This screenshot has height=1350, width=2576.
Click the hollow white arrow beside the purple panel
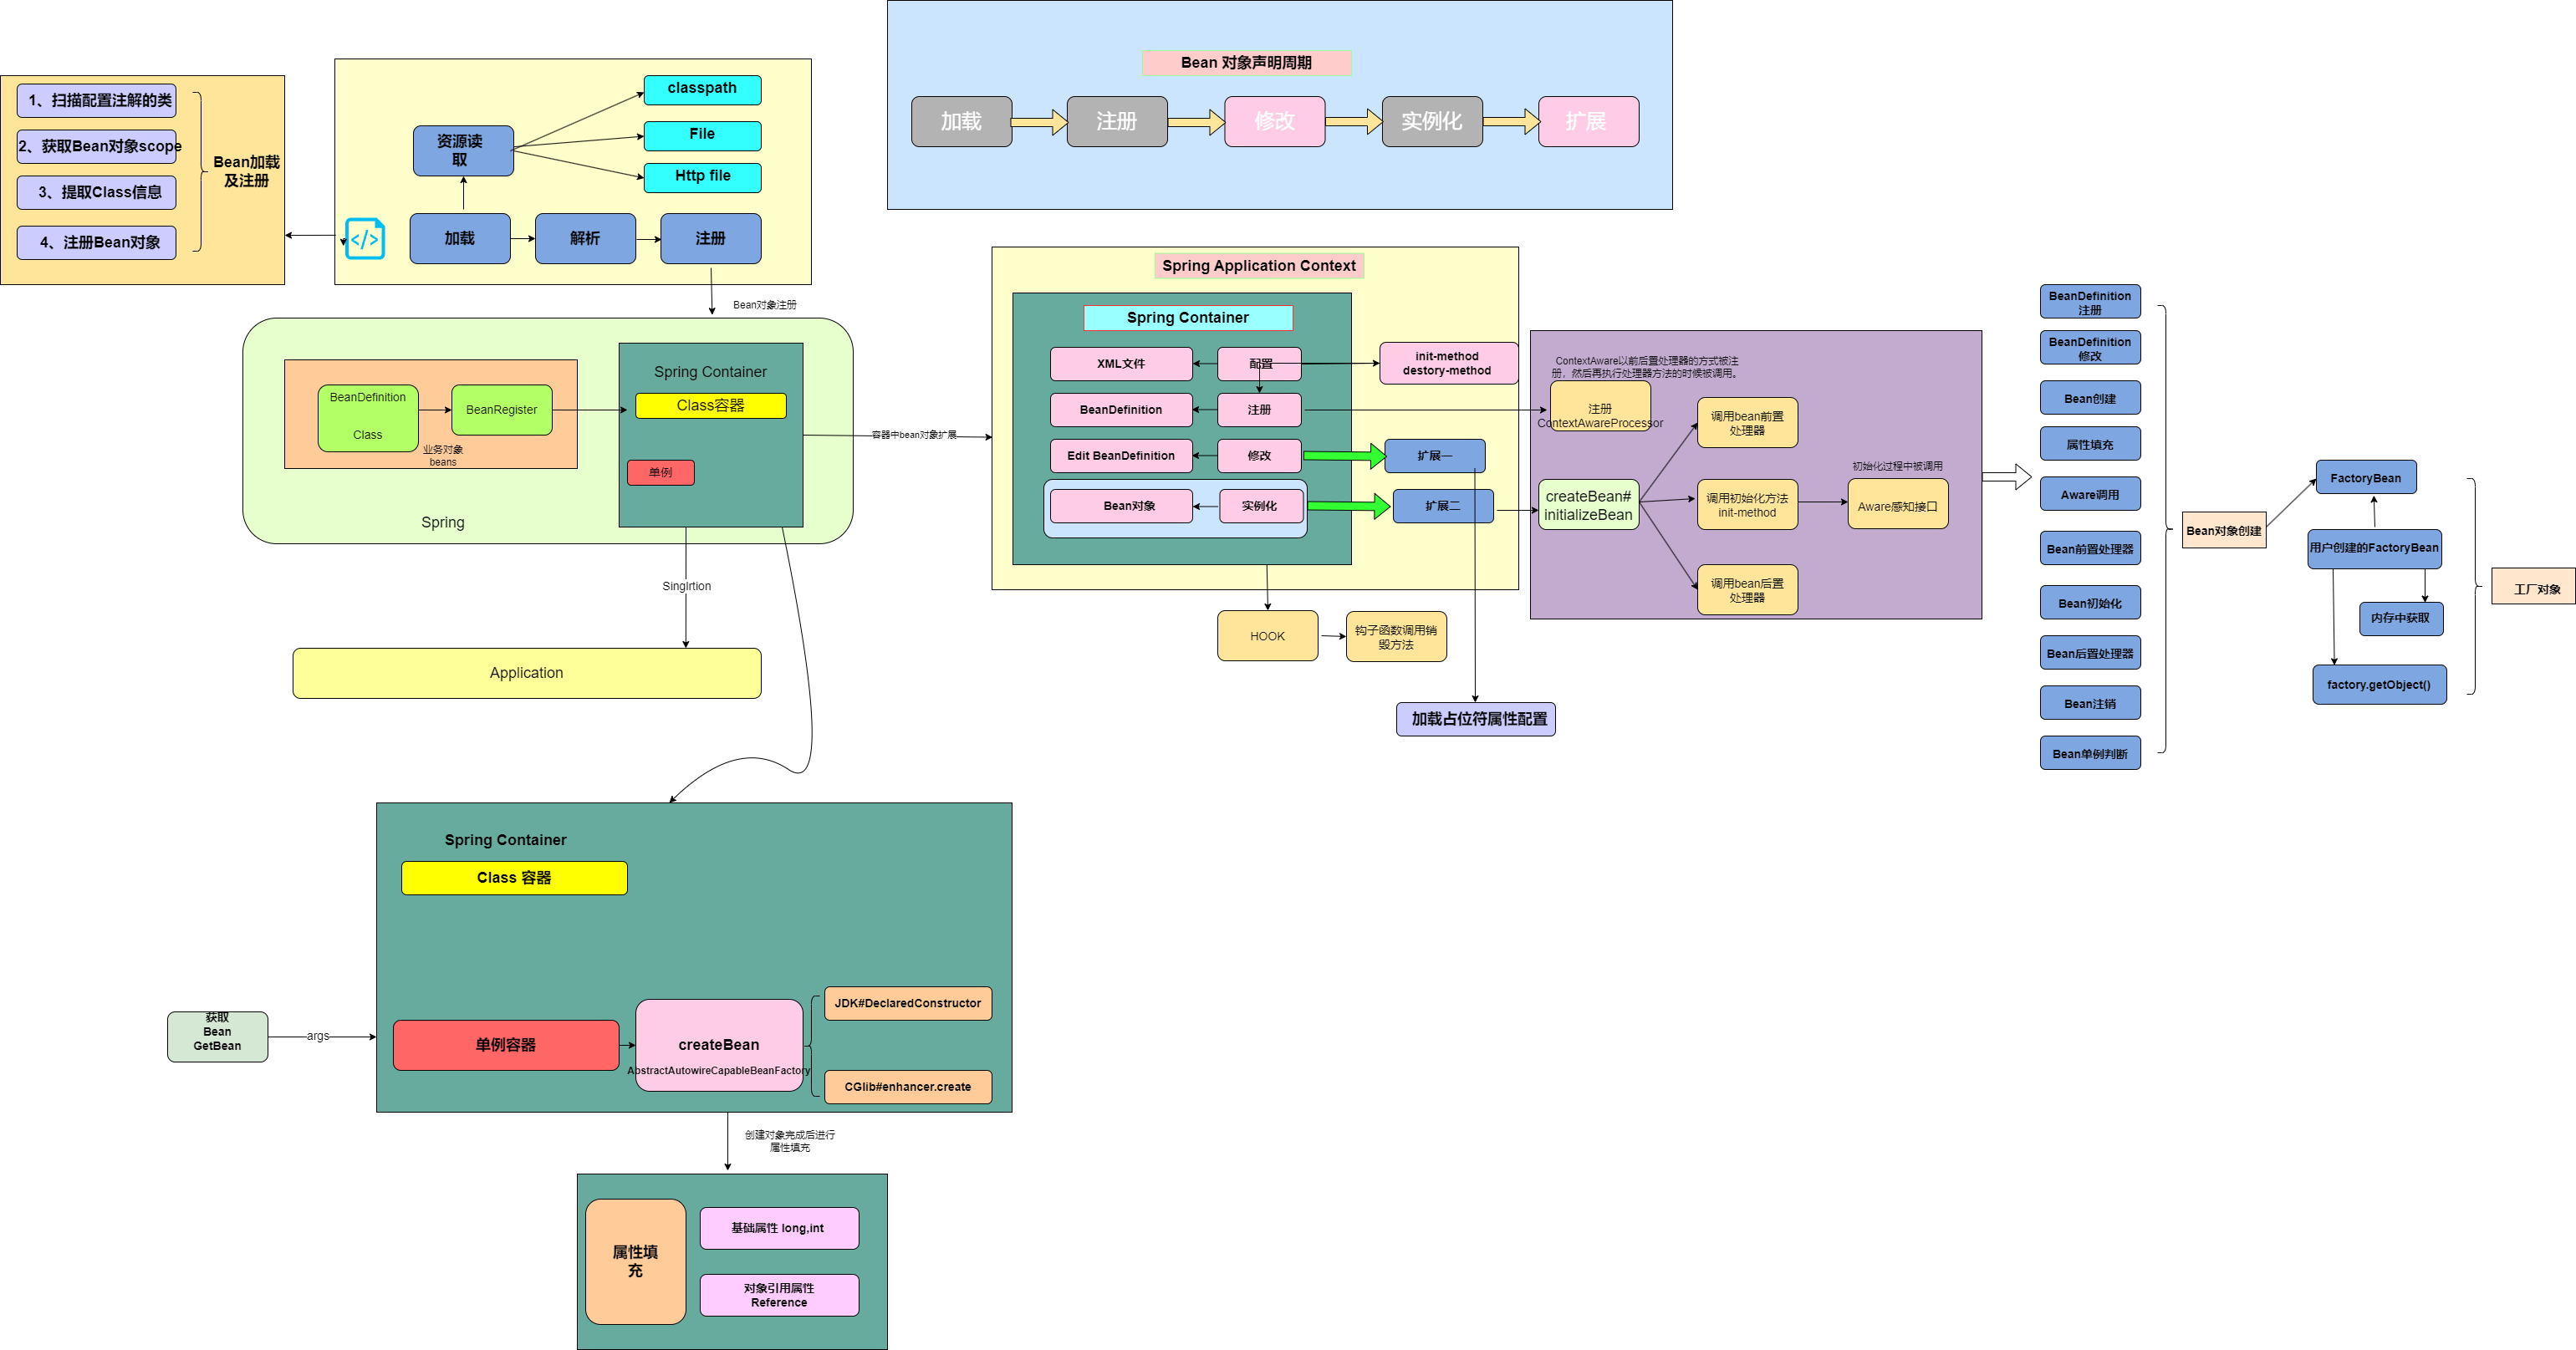2006,477
